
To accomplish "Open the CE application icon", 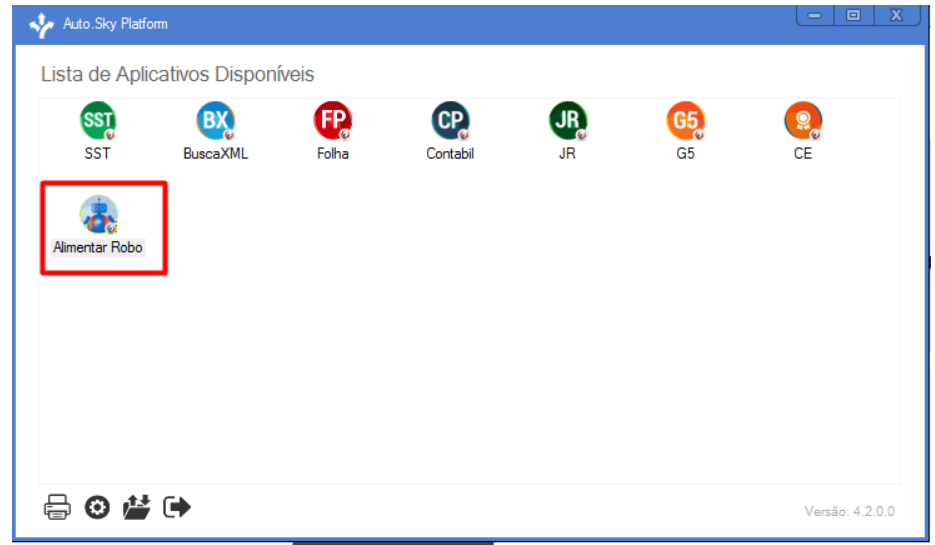I will (x=803, y=120).
